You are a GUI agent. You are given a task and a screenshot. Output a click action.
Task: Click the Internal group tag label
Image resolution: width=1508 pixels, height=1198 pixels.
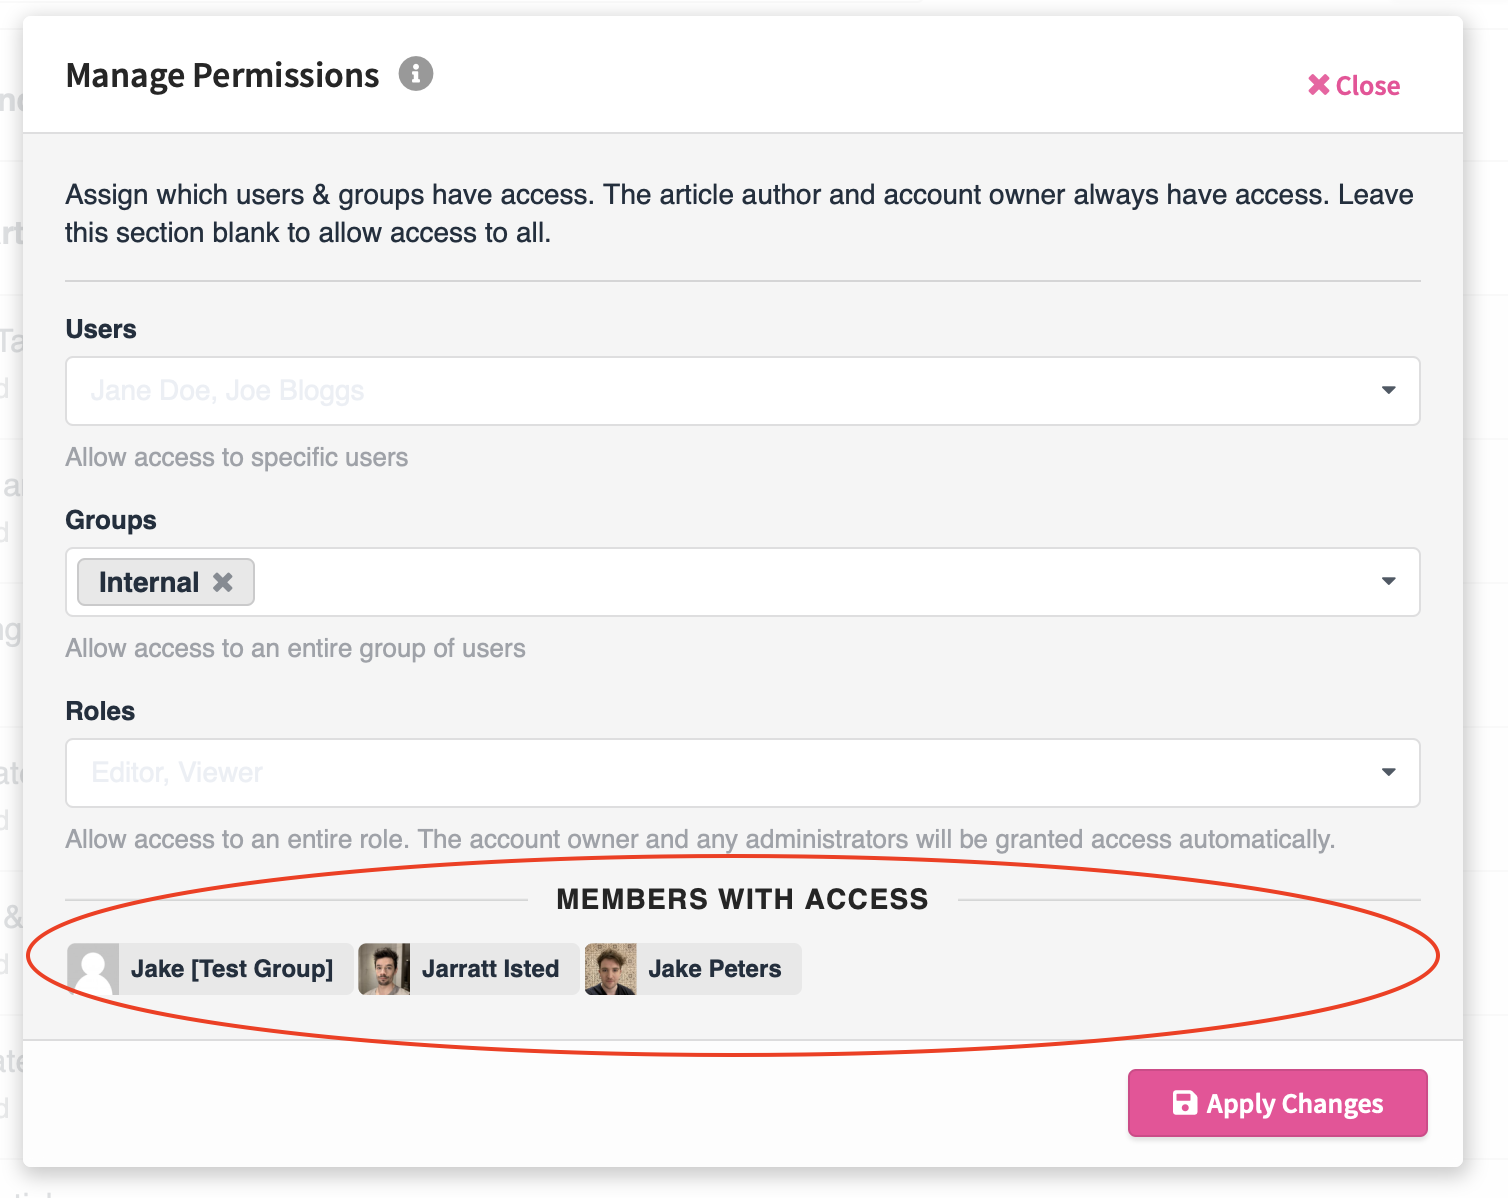(149, 582)
